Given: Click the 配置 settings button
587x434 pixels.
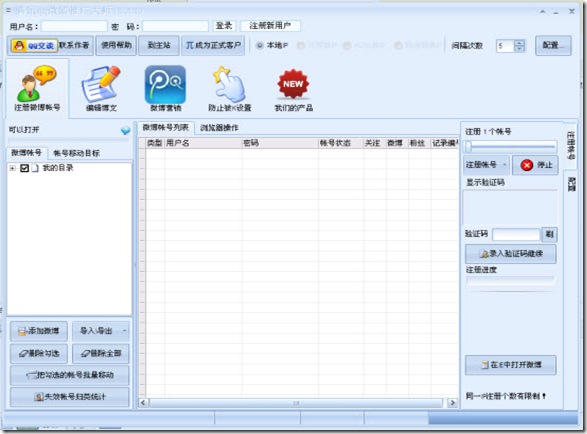Looking at the screenshot, I should click(553, 46).
